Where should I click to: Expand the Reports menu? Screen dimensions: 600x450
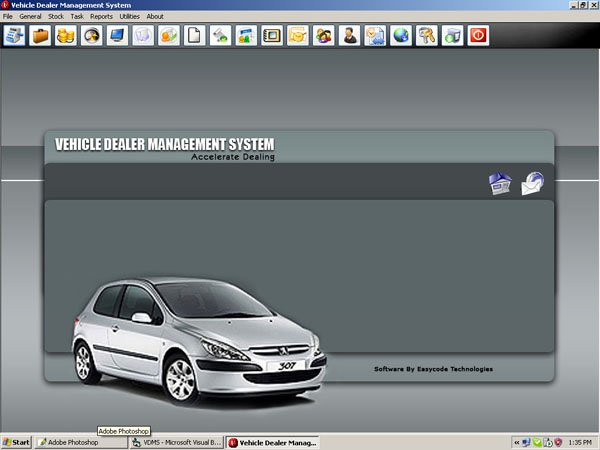pyautogui.click(x=101, y=17)
